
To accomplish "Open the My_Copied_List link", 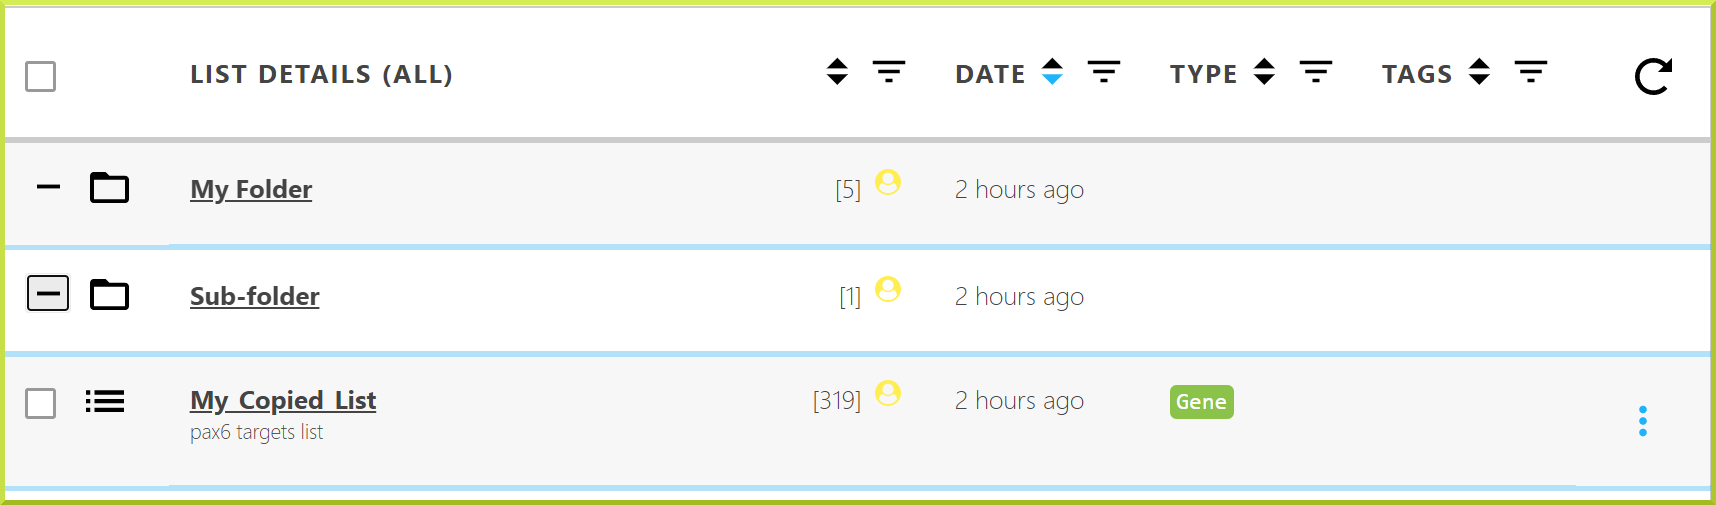I will pos(283,401).
